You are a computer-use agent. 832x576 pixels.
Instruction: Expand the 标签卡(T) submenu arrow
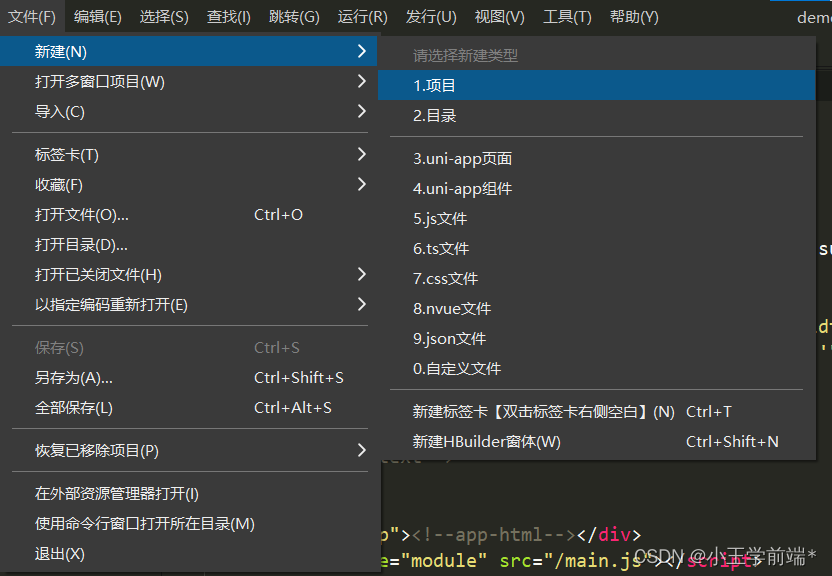pyautogui.click(x=361, y=154)
